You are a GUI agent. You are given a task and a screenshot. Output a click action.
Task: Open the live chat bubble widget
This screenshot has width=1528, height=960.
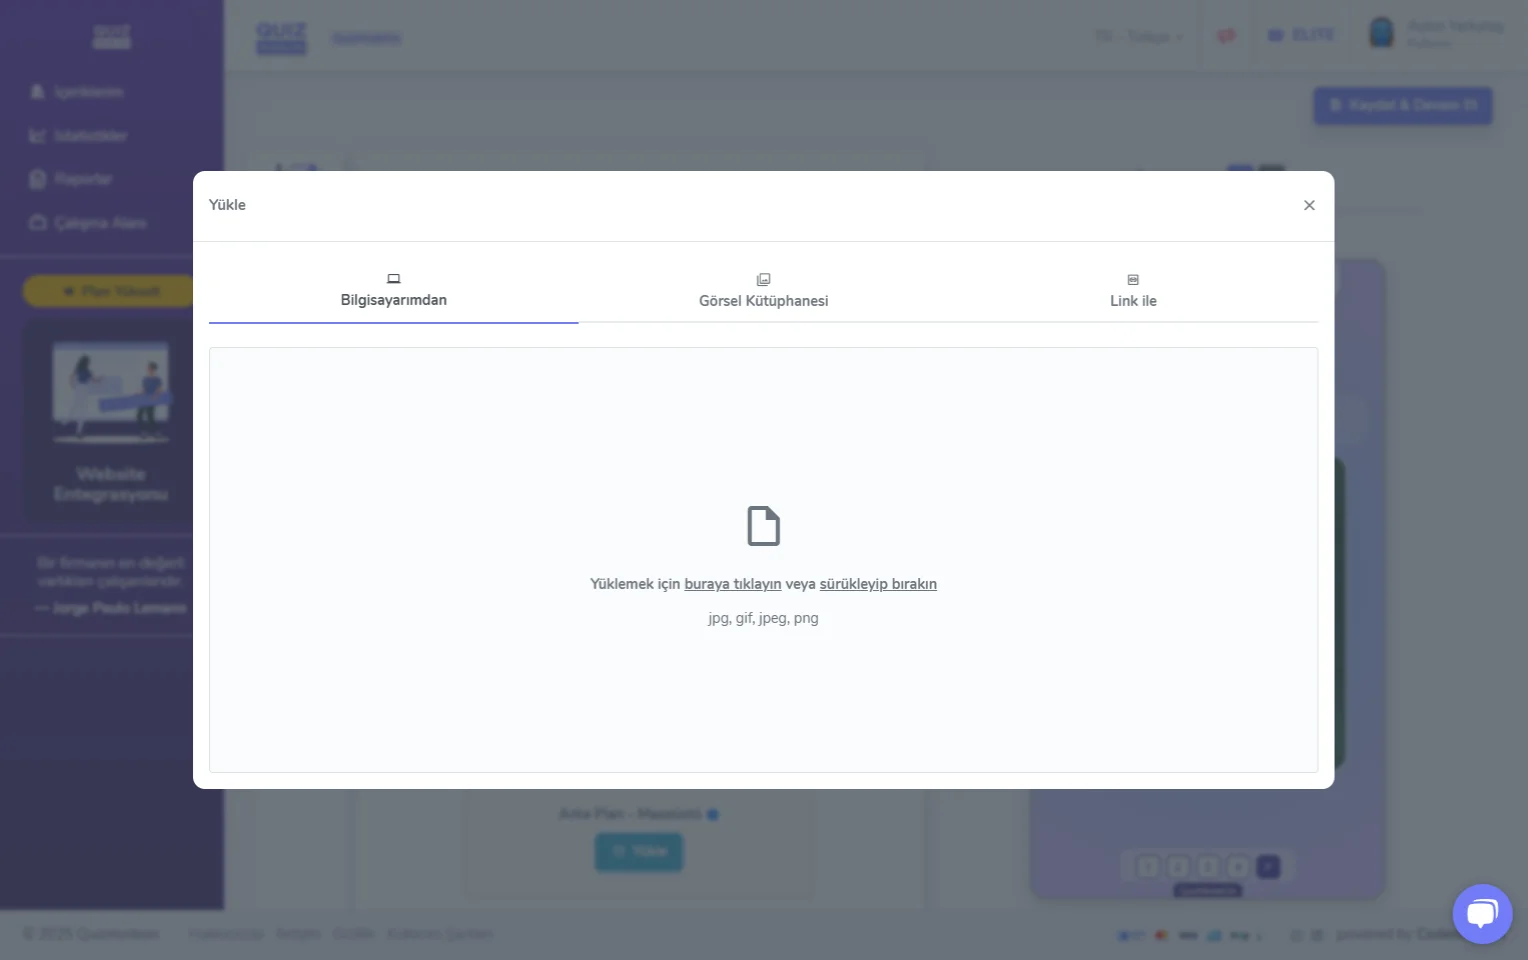click(x=1482, y=913)
